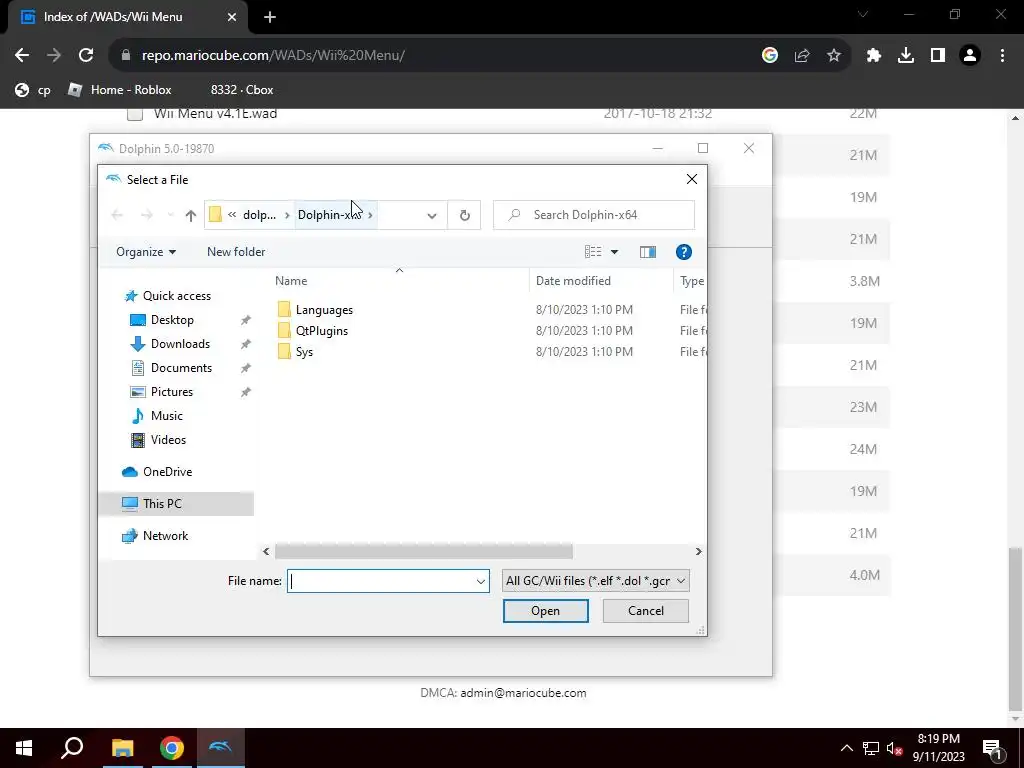Open Chrome profile avatar
Screen dimensions: 1024x768
(x=970, y=56)
